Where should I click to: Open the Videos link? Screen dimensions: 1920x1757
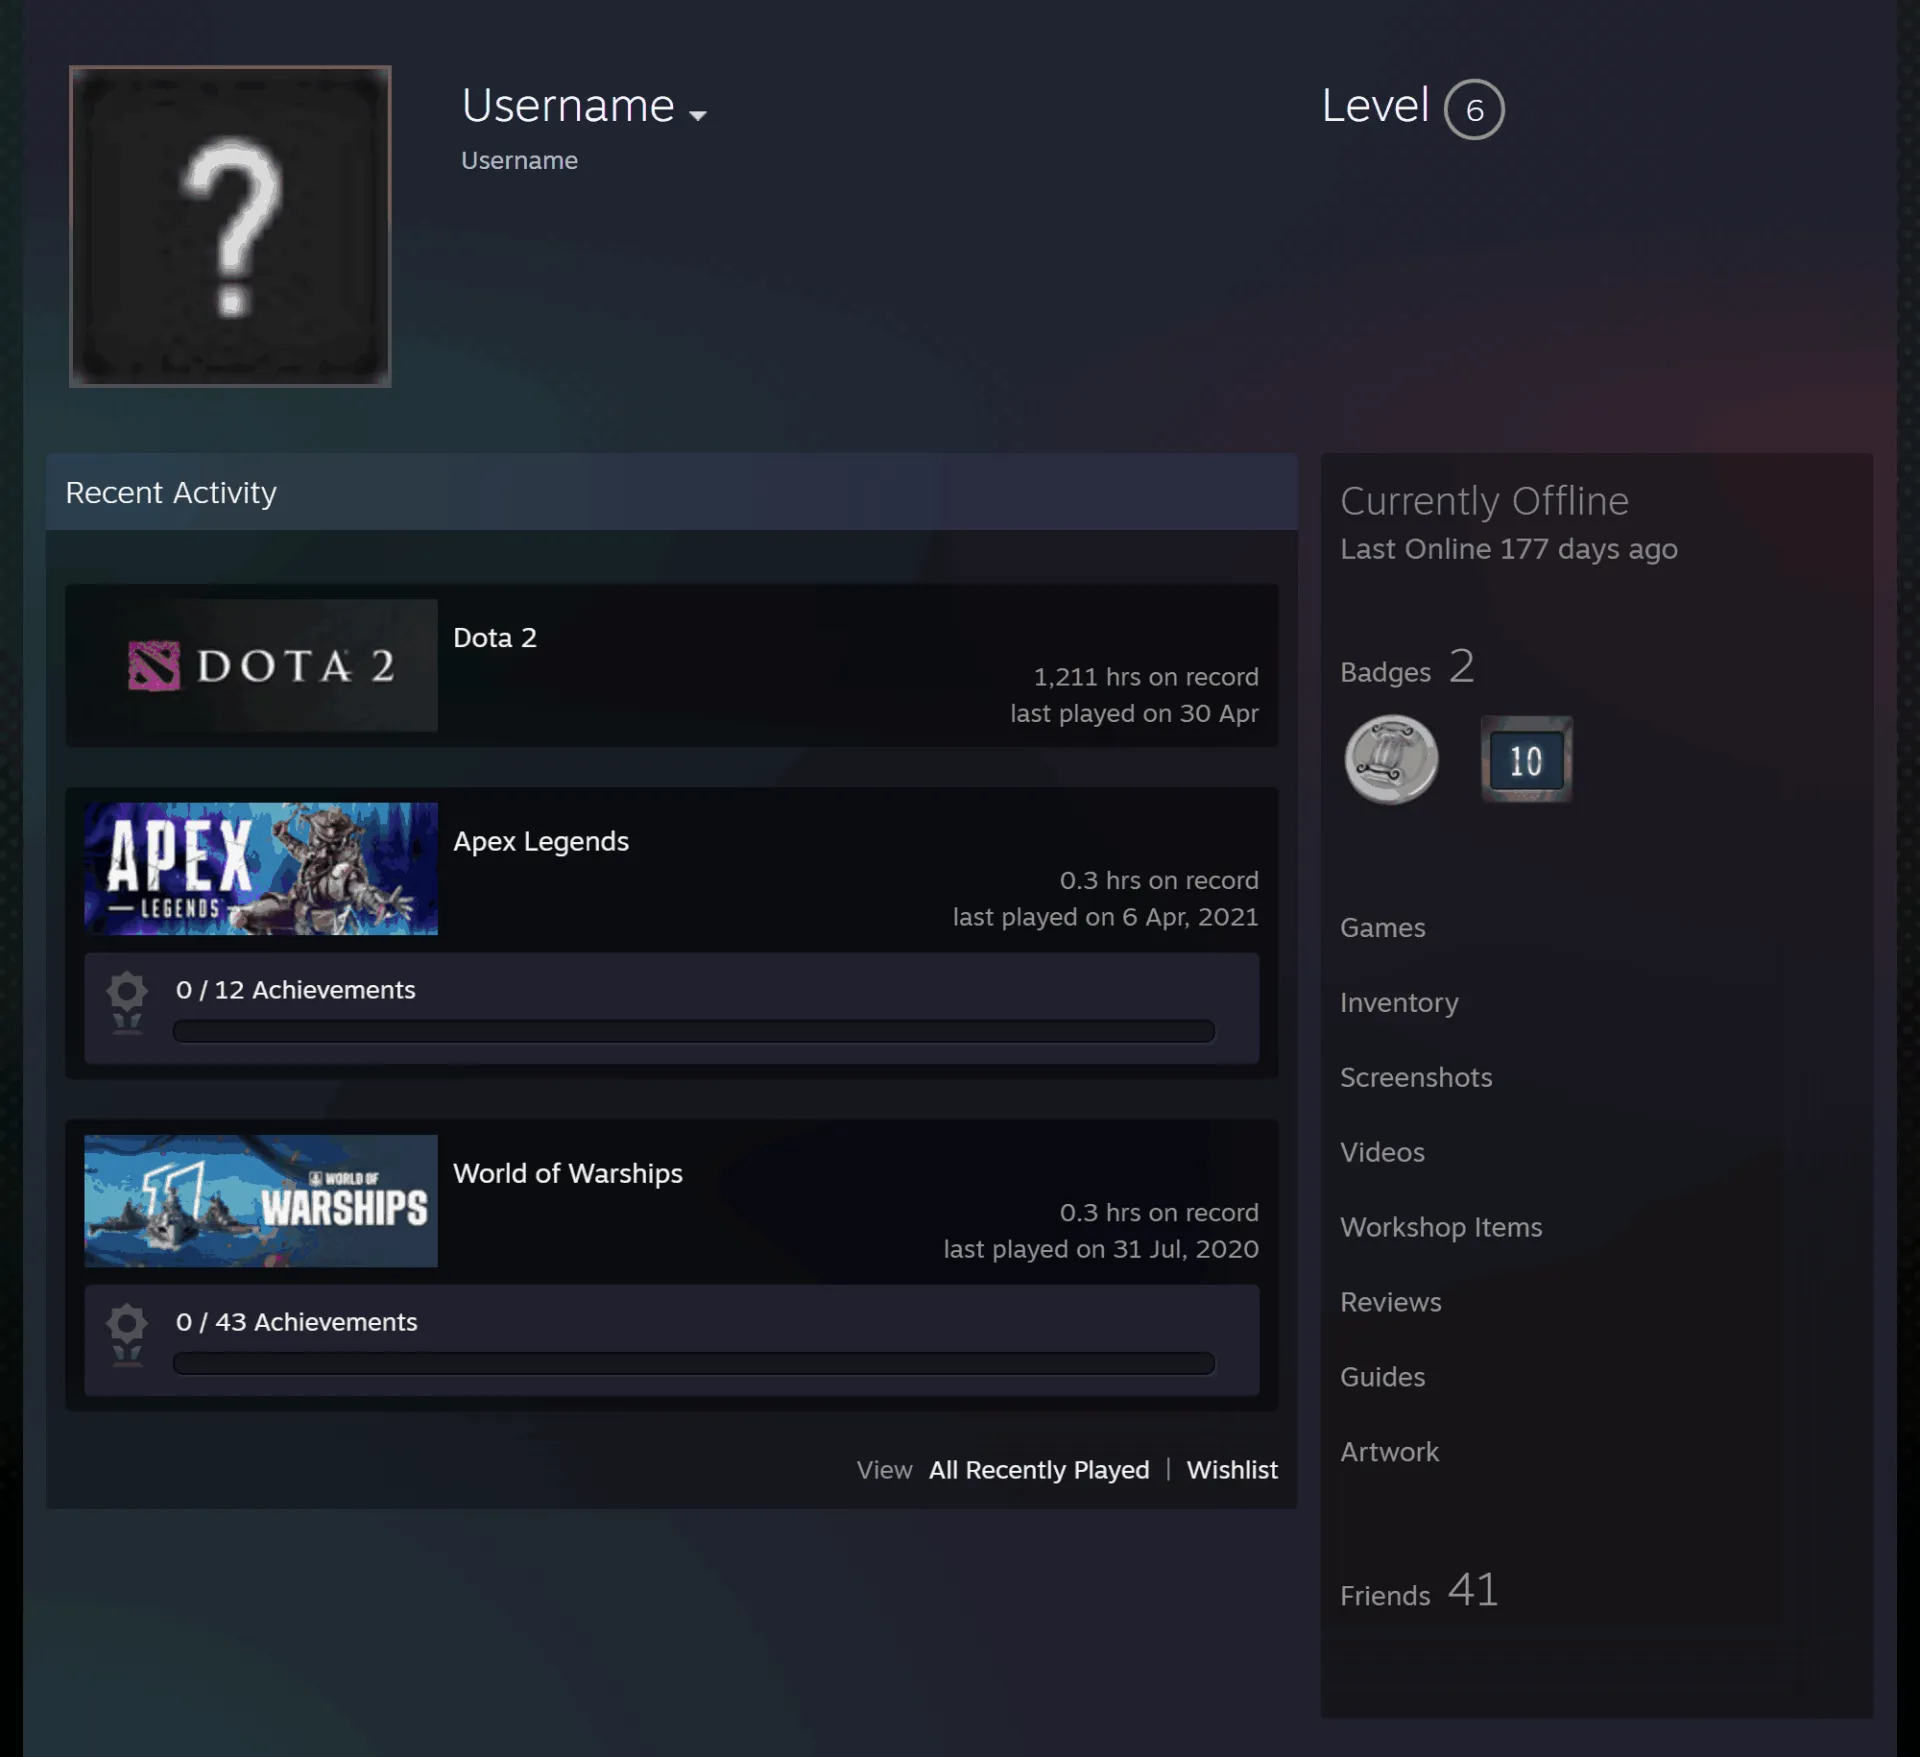tap(1382, 1152)
